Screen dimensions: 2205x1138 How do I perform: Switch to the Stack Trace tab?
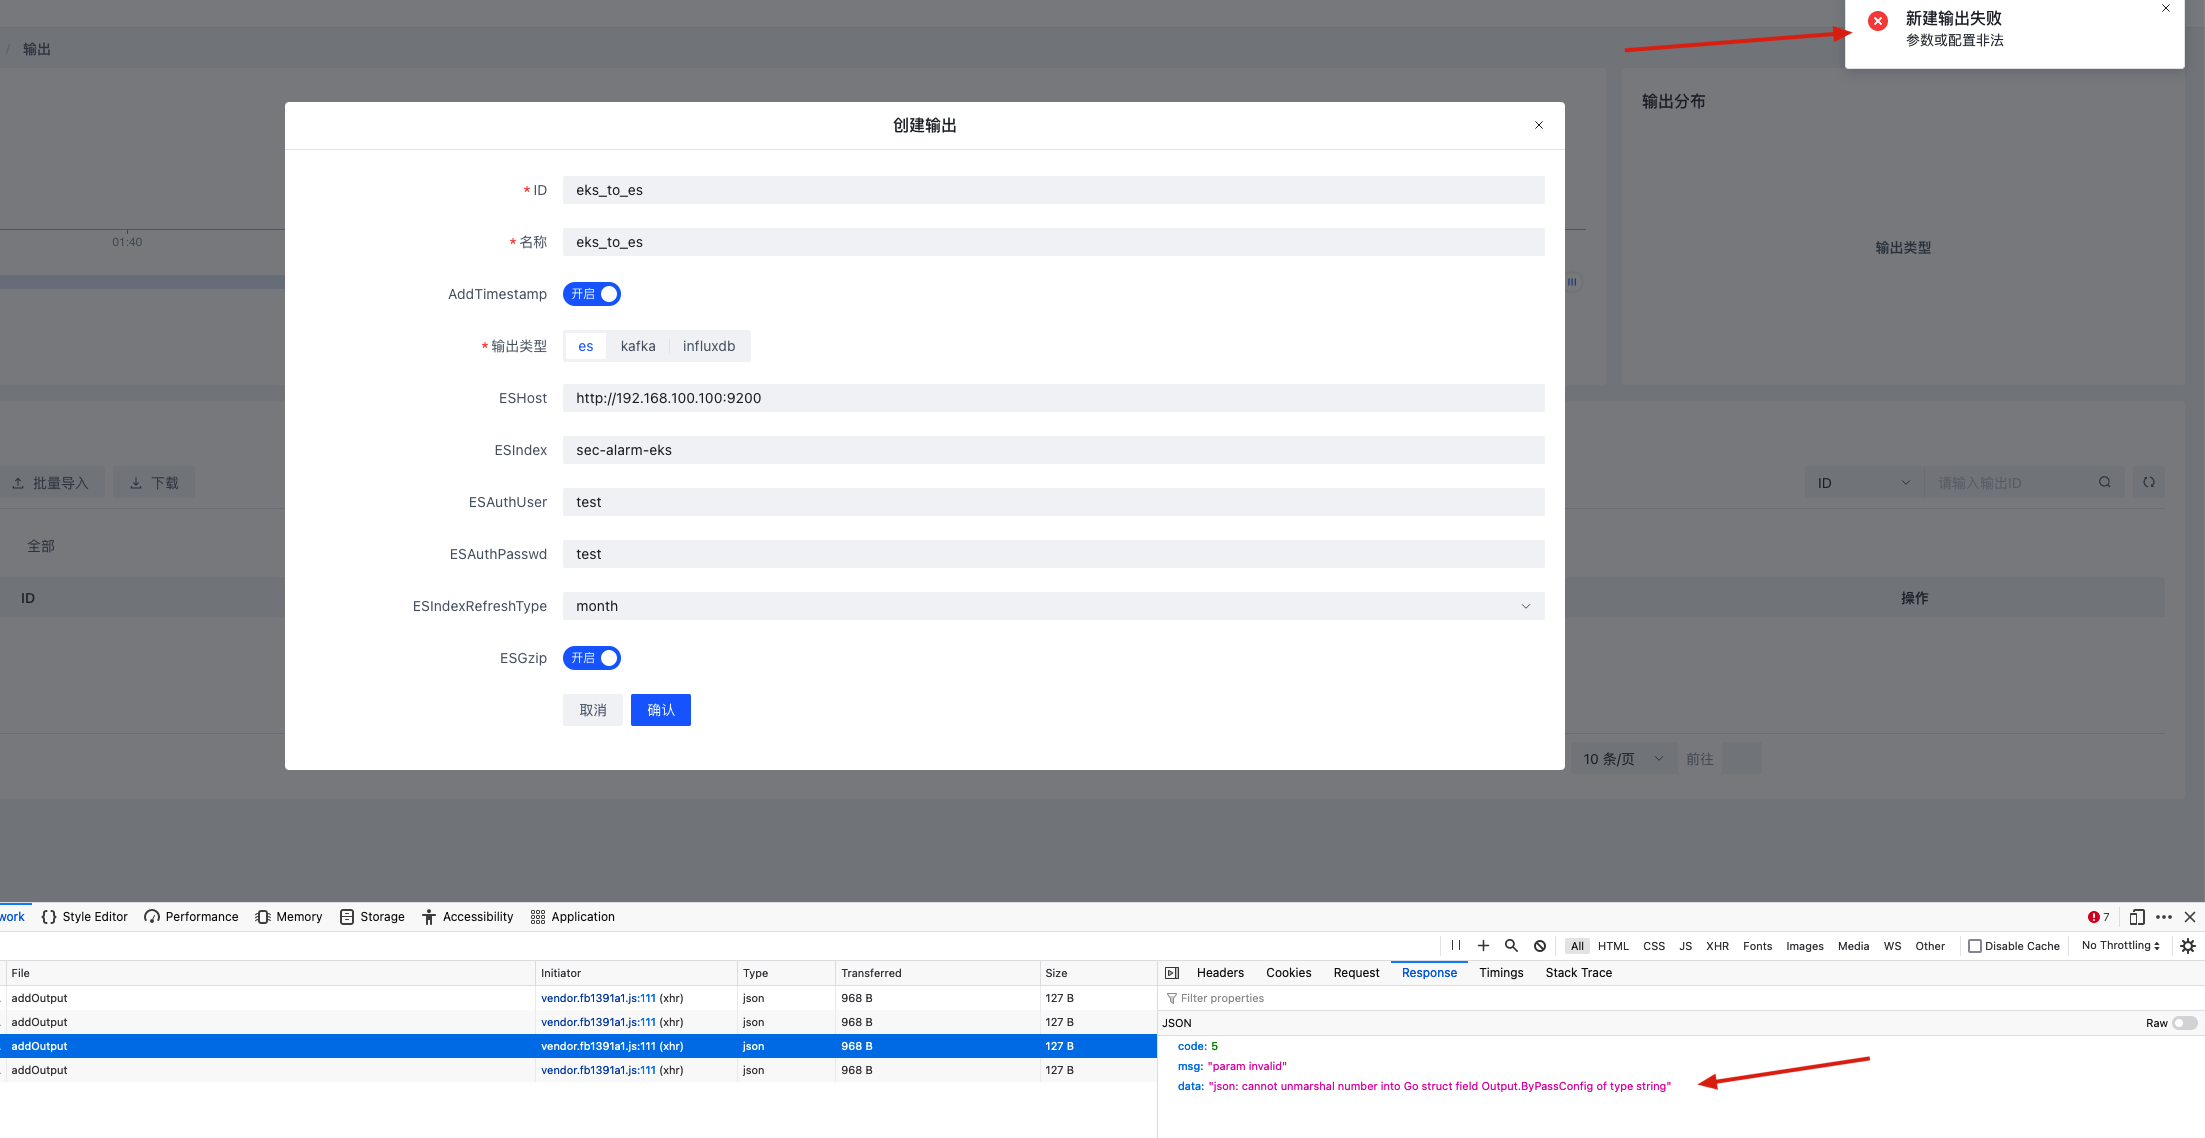tap(1578, 973)
